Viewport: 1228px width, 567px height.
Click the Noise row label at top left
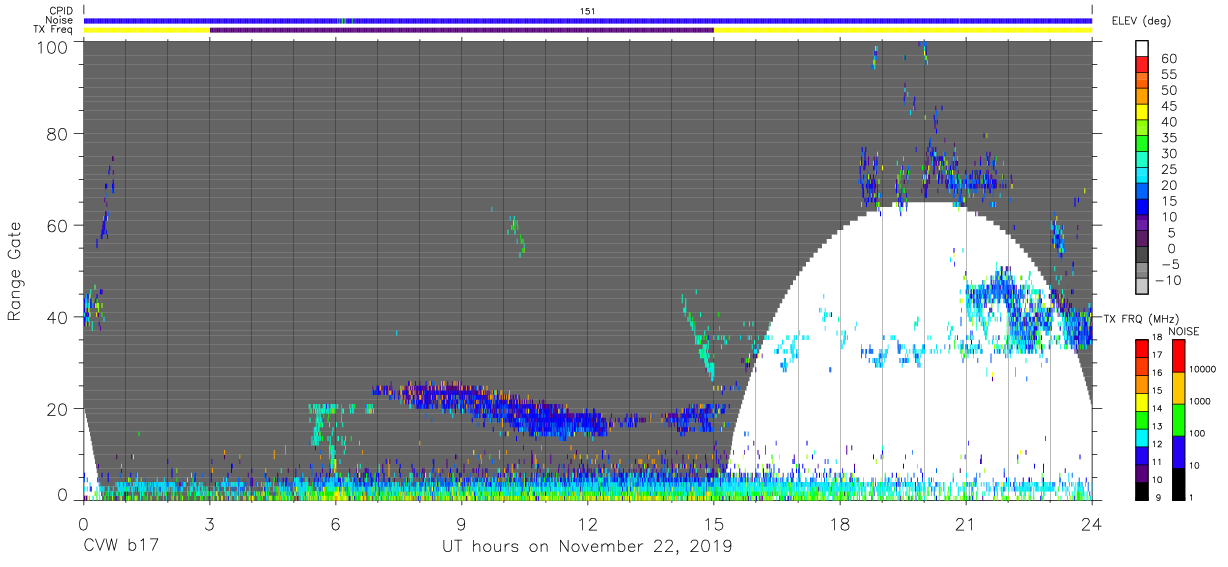click(61, 20)
